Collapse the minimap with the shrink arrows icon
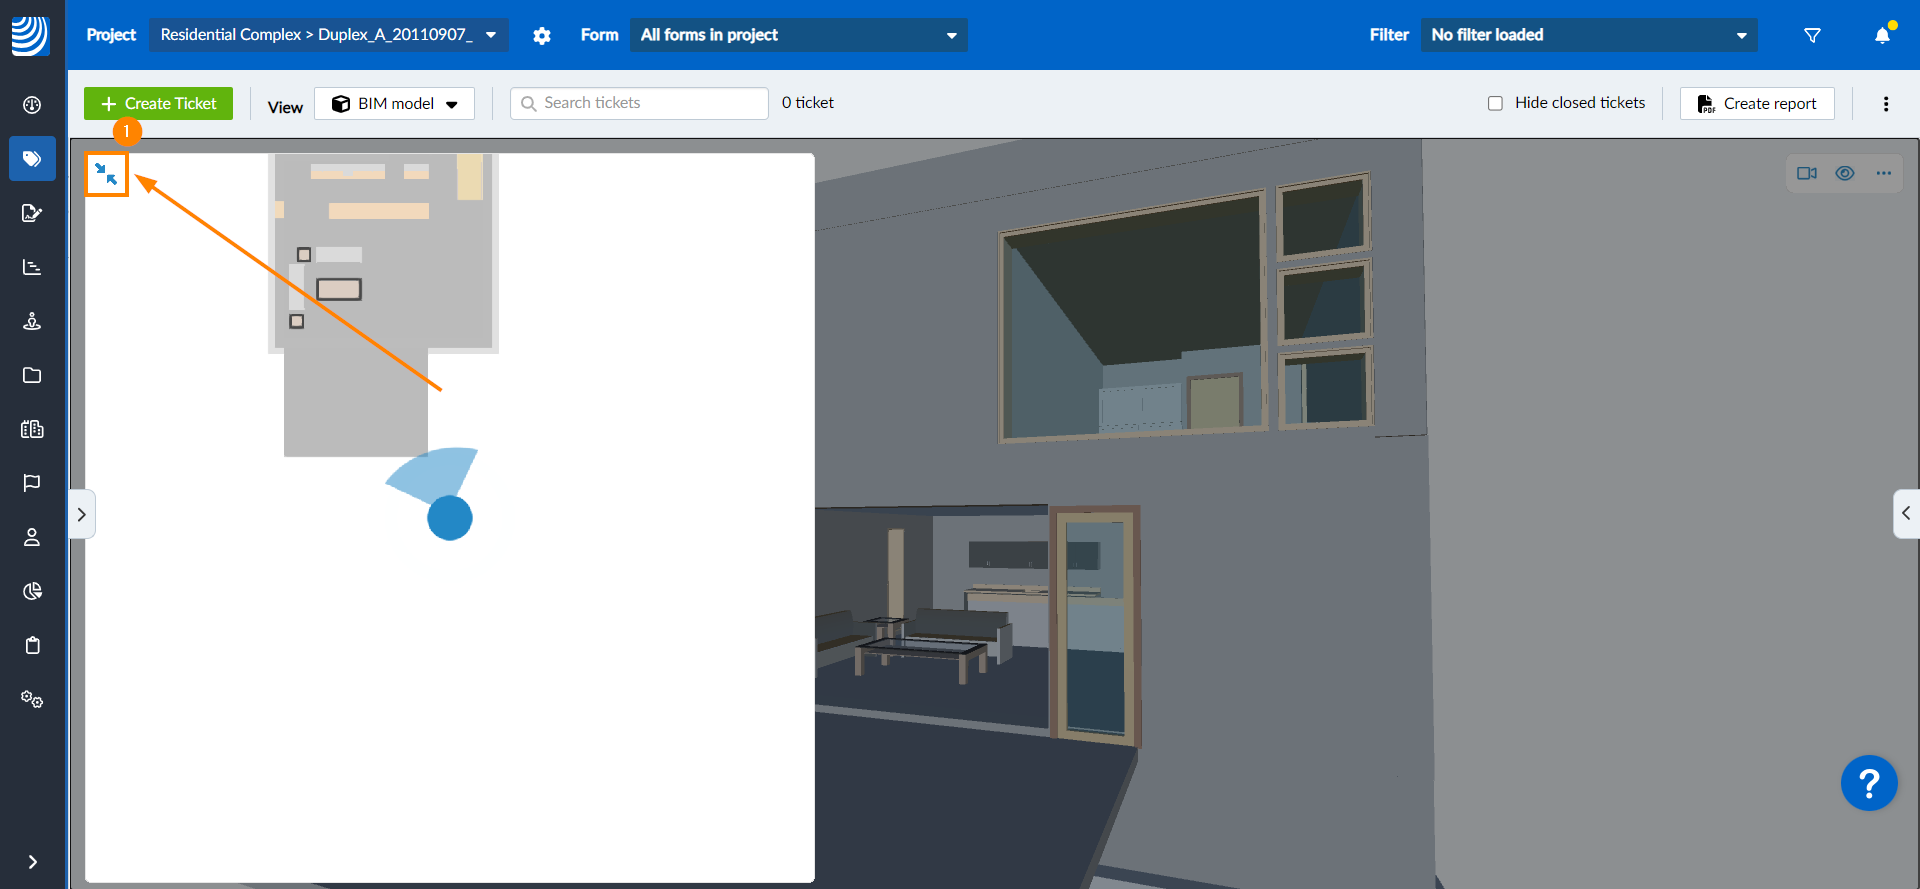1920x889 pixels. (106, 175)
